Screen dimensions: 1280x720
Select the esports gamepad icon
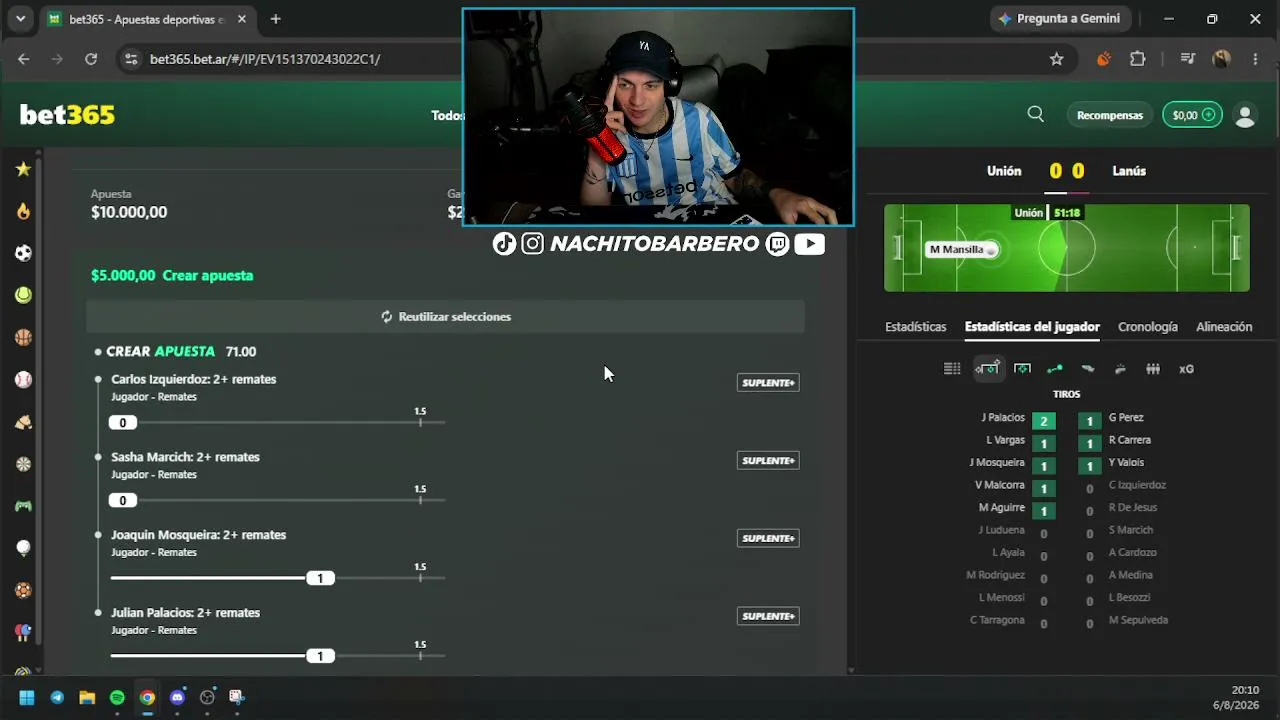coord(23,506)
